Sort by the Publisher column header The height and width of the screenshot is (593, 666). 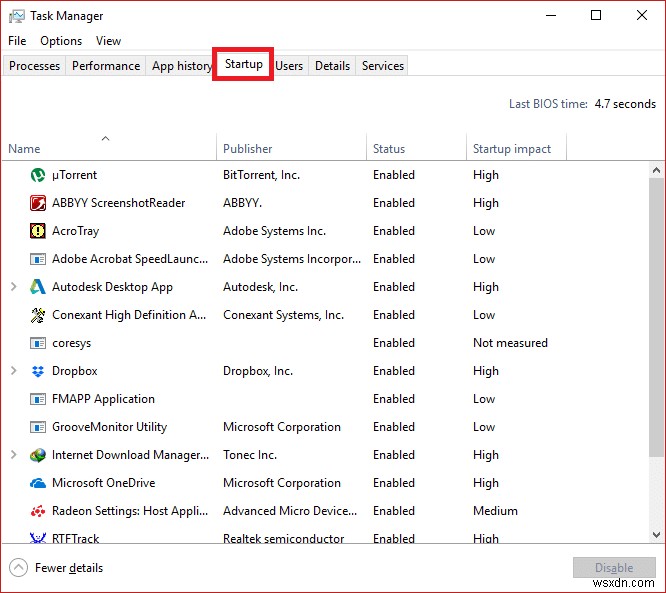click(291, 147)
